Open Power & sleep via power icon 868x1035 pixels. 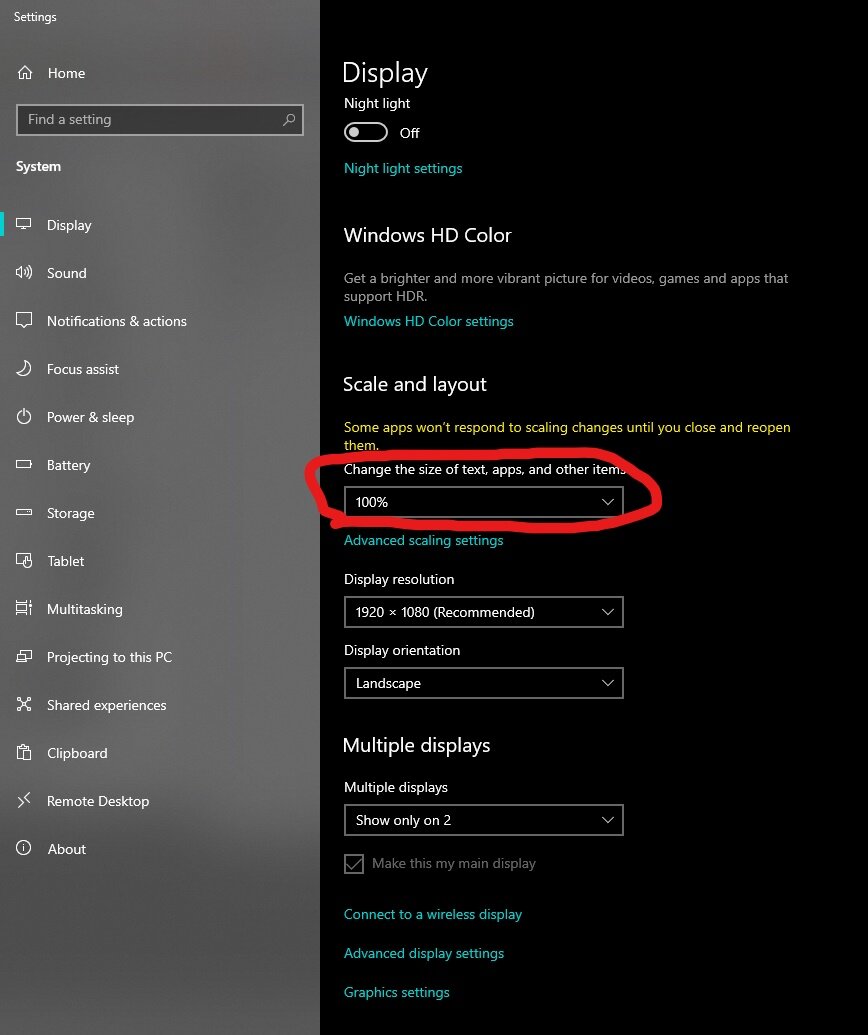click(x=24, y=417)
